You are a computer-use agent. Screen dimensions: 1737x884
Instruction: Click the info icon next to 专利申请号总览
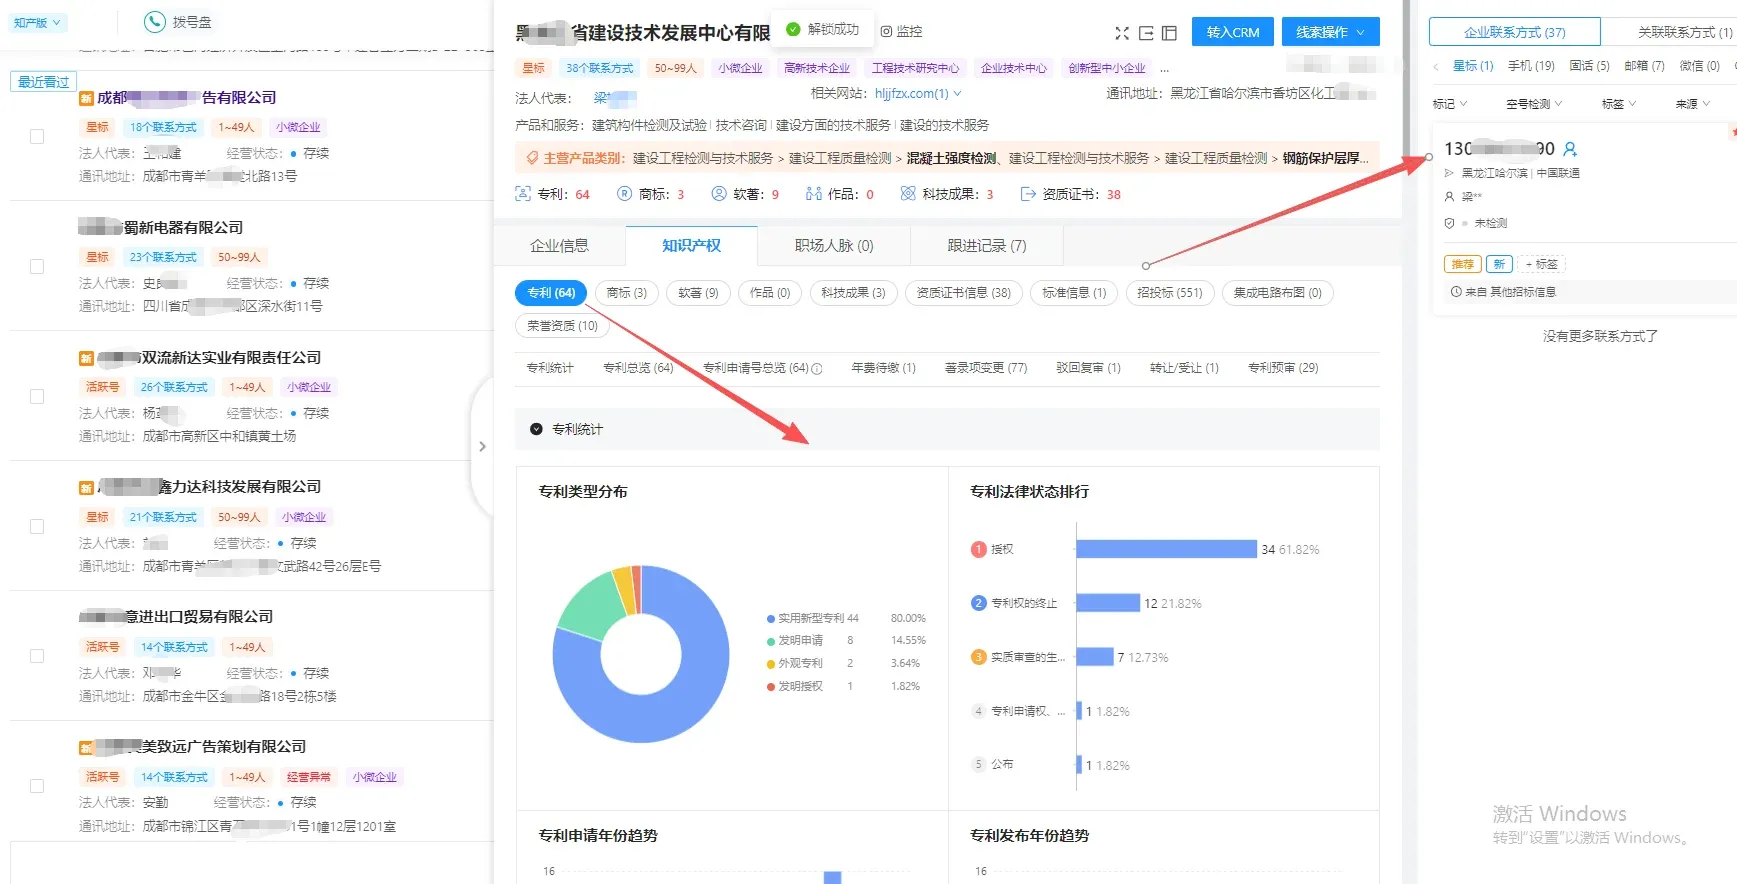pyautogui.click(x=817, y=369)
